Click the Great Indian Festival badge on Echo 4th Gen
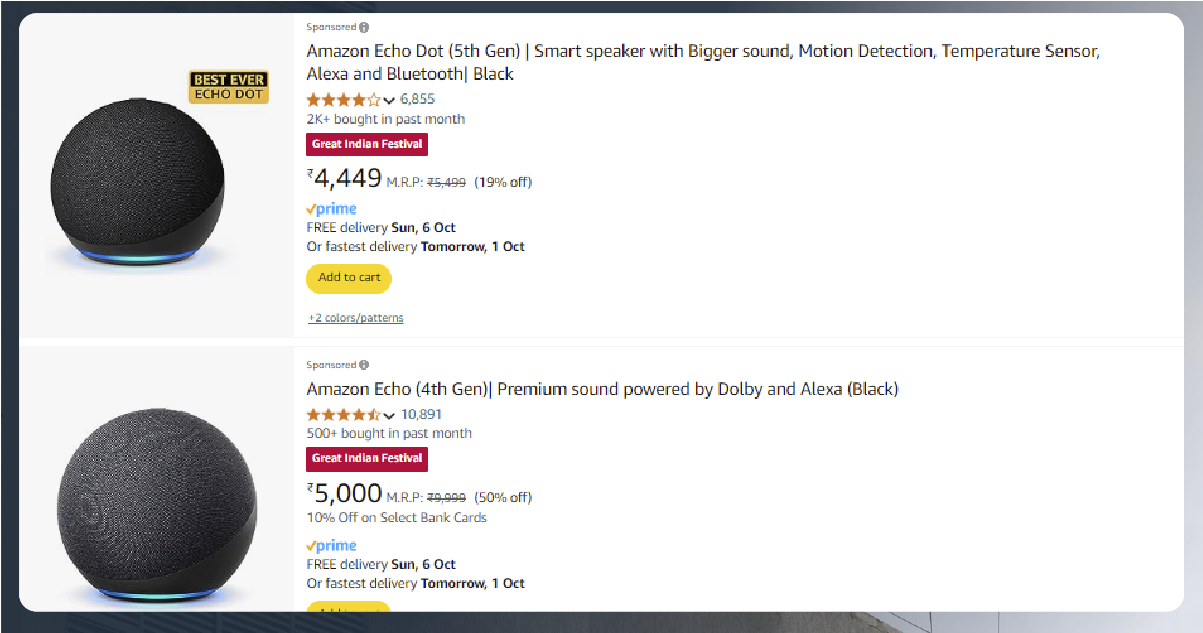The width and height of the screenshot is (1203, 633). (x=367, y=458)
